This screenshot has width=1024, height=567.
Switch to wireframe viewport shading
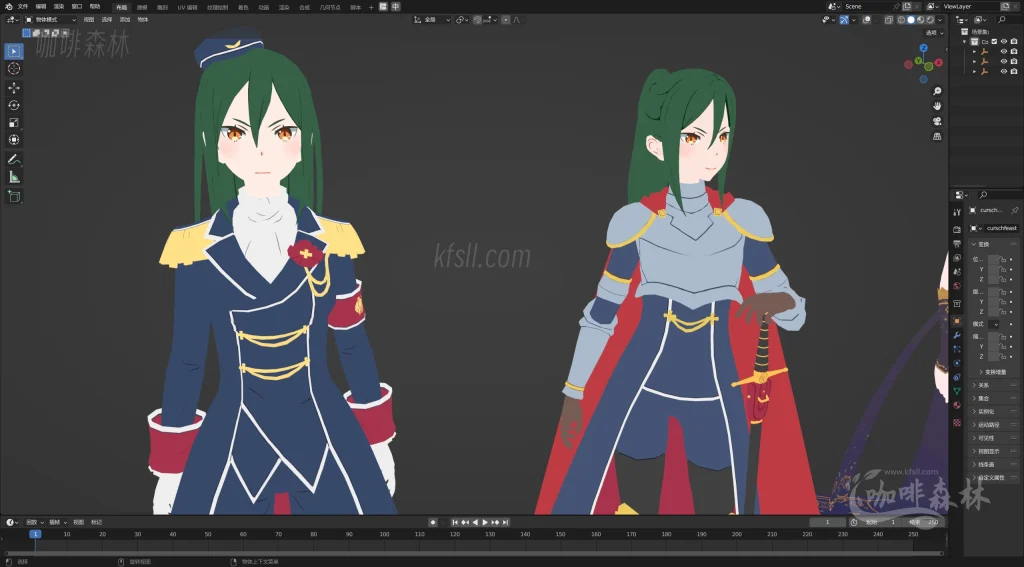coord(901,20)
